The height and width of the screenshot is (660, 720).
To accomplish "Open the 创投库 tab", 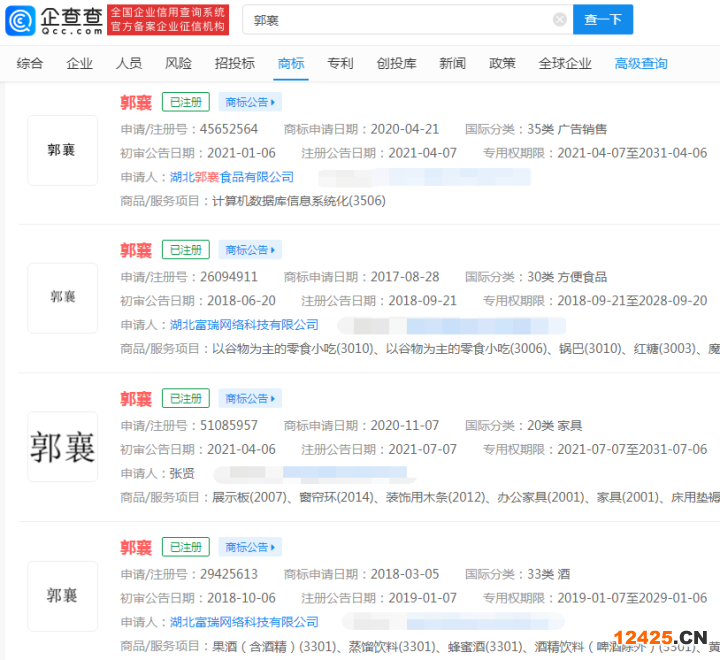I will tap(397, 63).
